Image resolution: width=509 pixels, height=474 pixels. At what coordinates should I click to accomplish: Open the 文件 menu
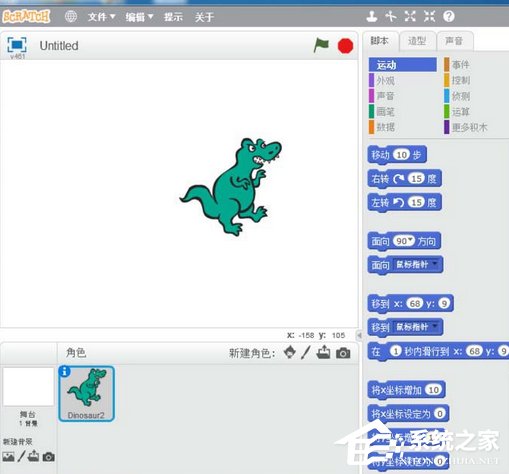pyautogui.click(x=101, y=17)
